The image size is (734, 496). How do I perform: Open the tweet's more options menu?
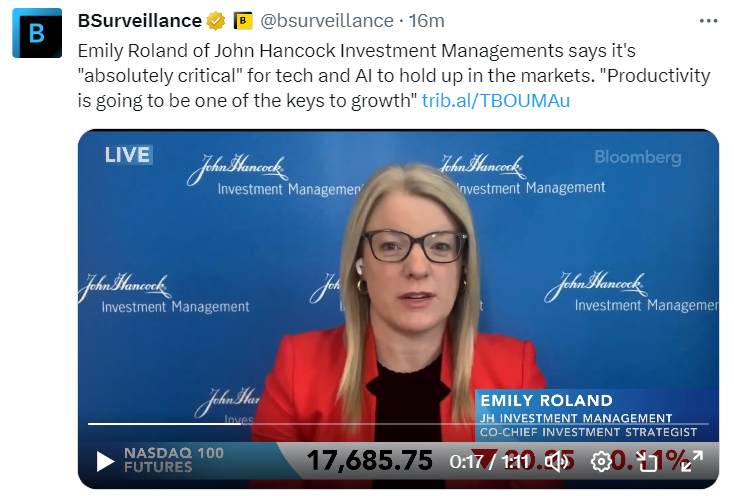pyautogui.click(x=708, y=21)
